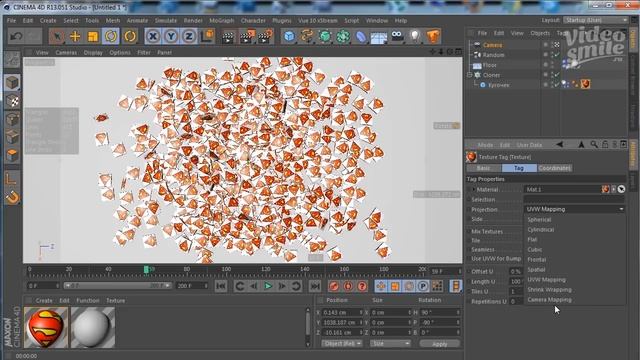Click the Play forward button

268,286
